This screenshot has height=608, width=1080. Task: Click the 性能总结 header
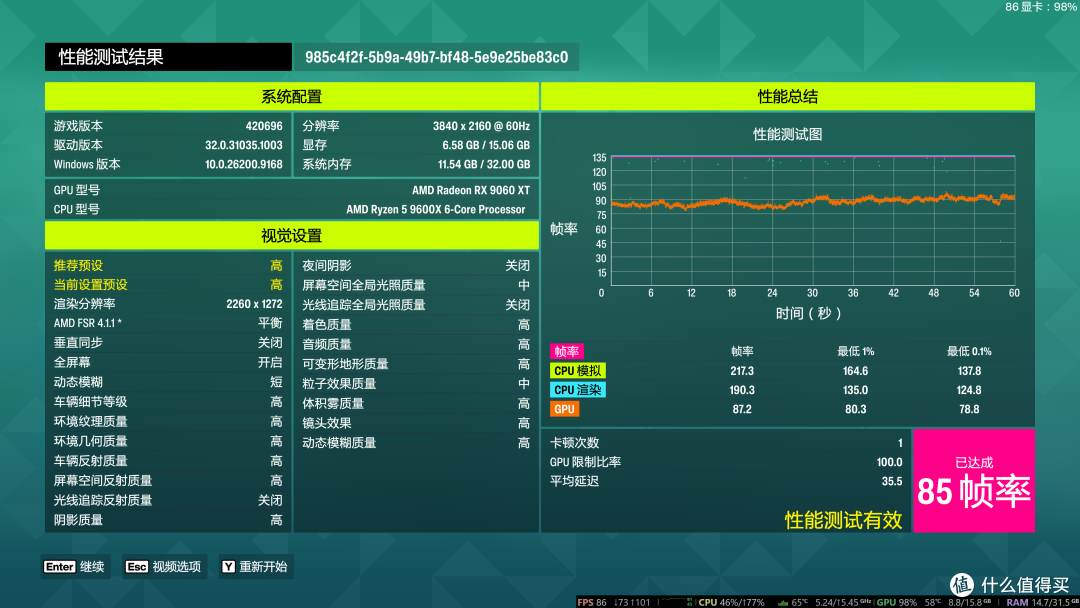click(x=788, y=96)
